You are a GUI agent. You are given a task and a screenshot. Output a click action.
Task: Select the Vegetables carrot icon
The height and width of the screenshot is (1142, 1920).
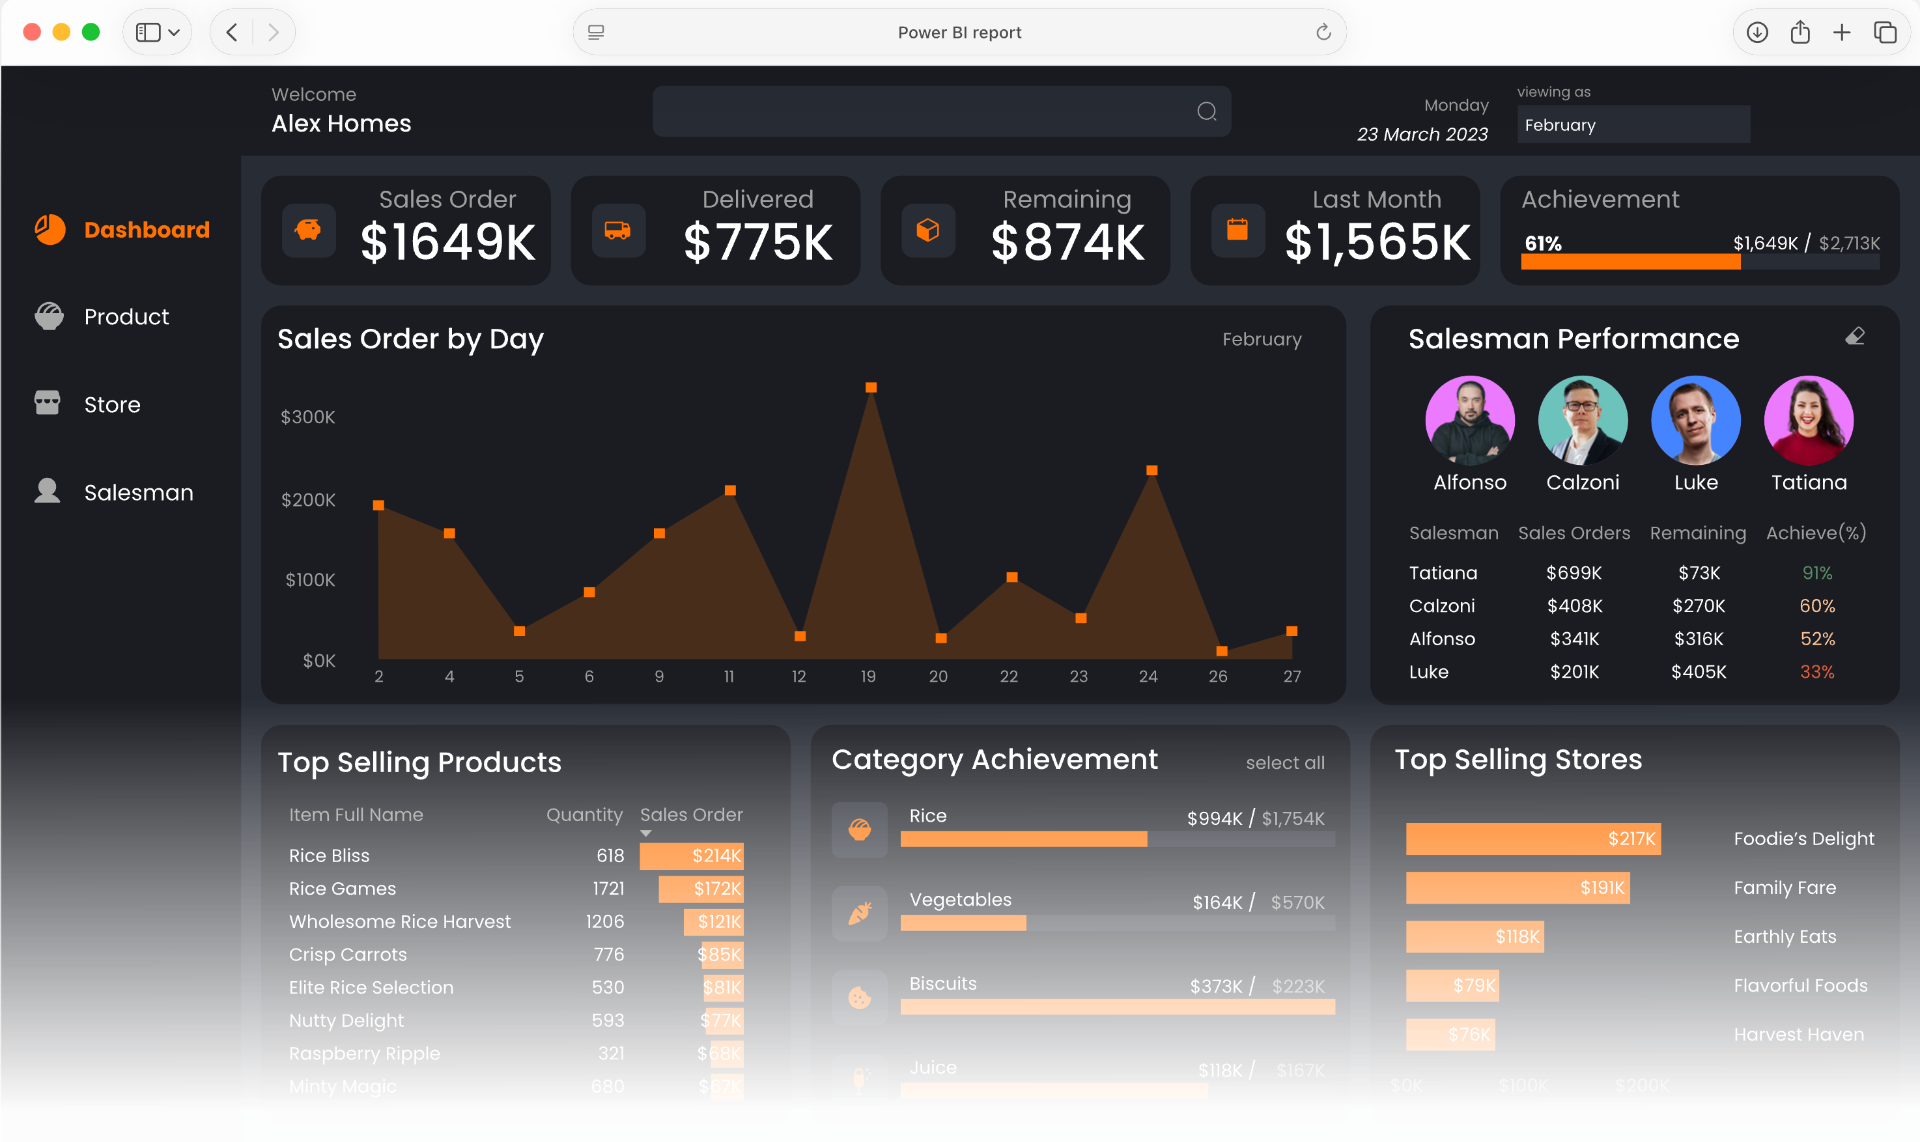point(860,914)
